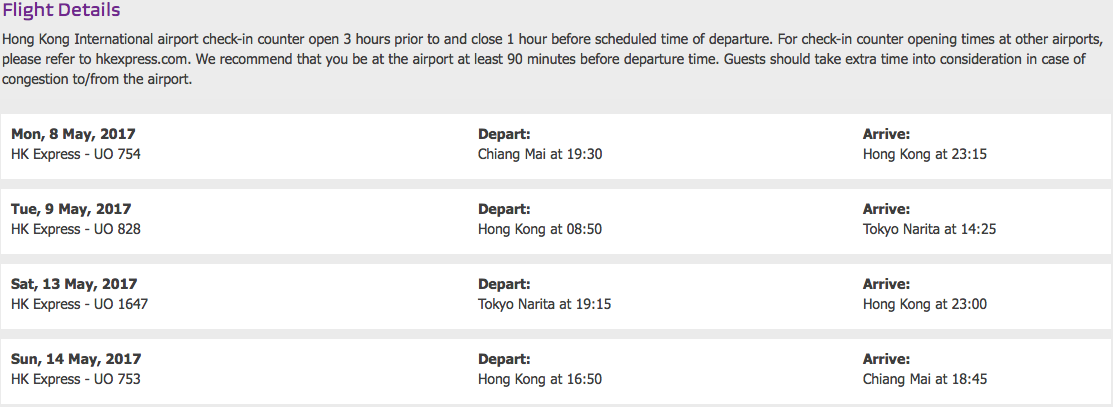Click arrival Chiang Mai at 18:45
1113x407 pixels.
[925, 379]
